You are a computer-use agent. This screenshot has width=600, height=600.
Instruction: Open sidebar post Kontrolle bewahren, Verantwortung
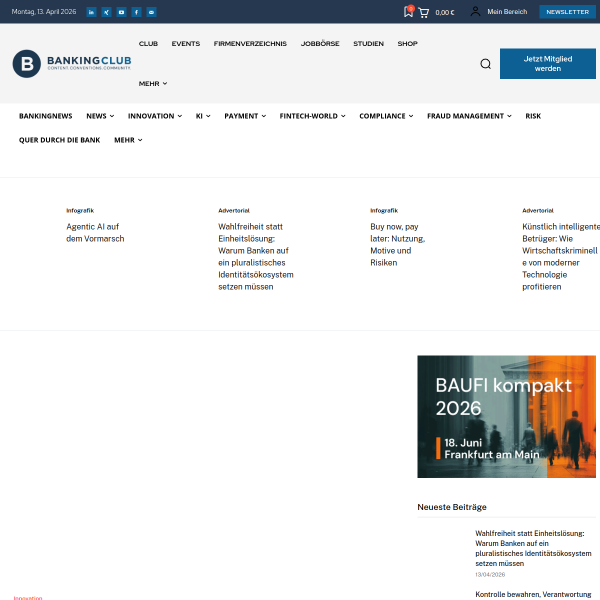click(533, 594)
